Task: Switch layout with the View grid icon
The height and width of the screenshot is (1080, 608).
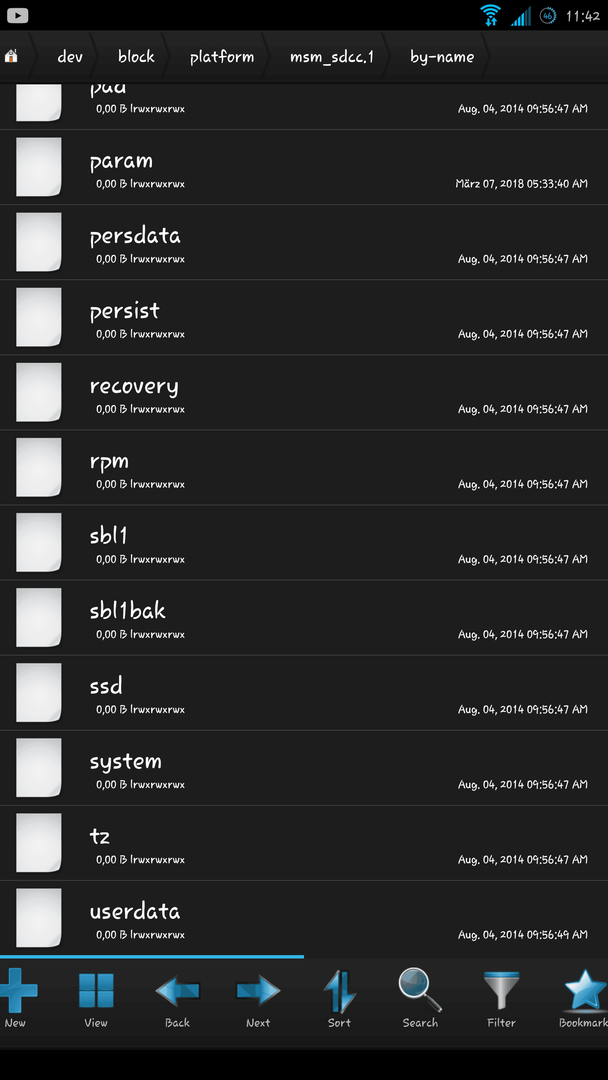Action: coord(96,990)
